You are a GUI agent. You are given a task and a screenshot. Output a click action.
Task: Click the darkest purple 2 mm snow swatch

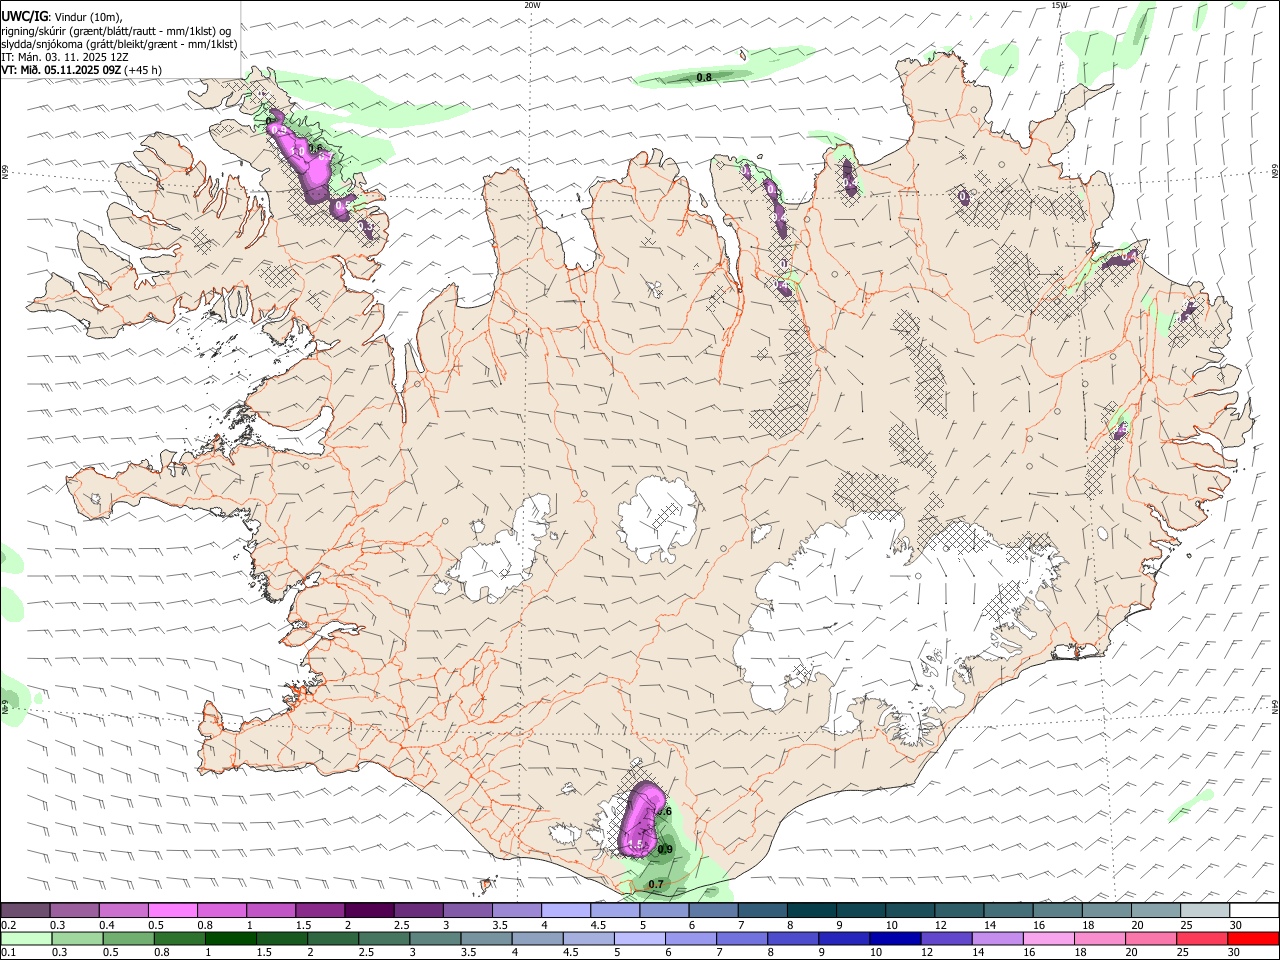(x=368, y=911)
